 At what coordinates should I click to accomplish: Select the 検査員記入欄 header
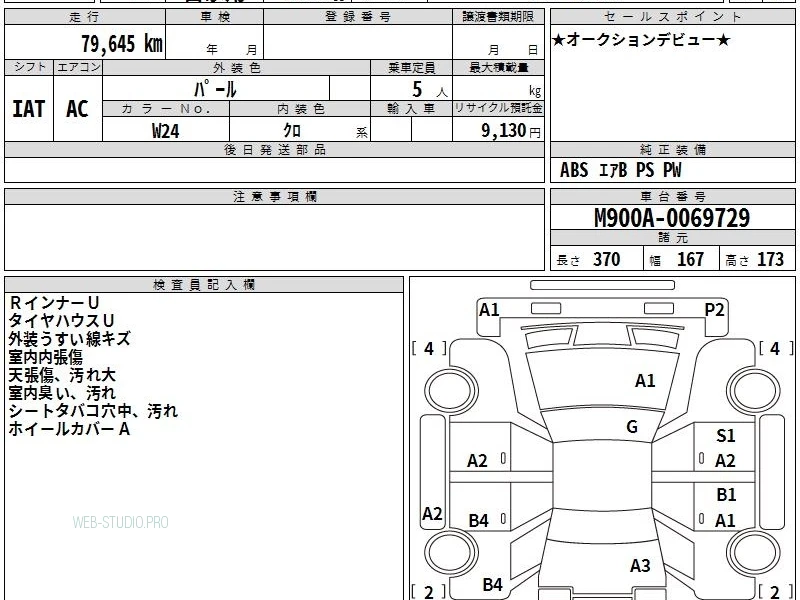coord(204,285)
